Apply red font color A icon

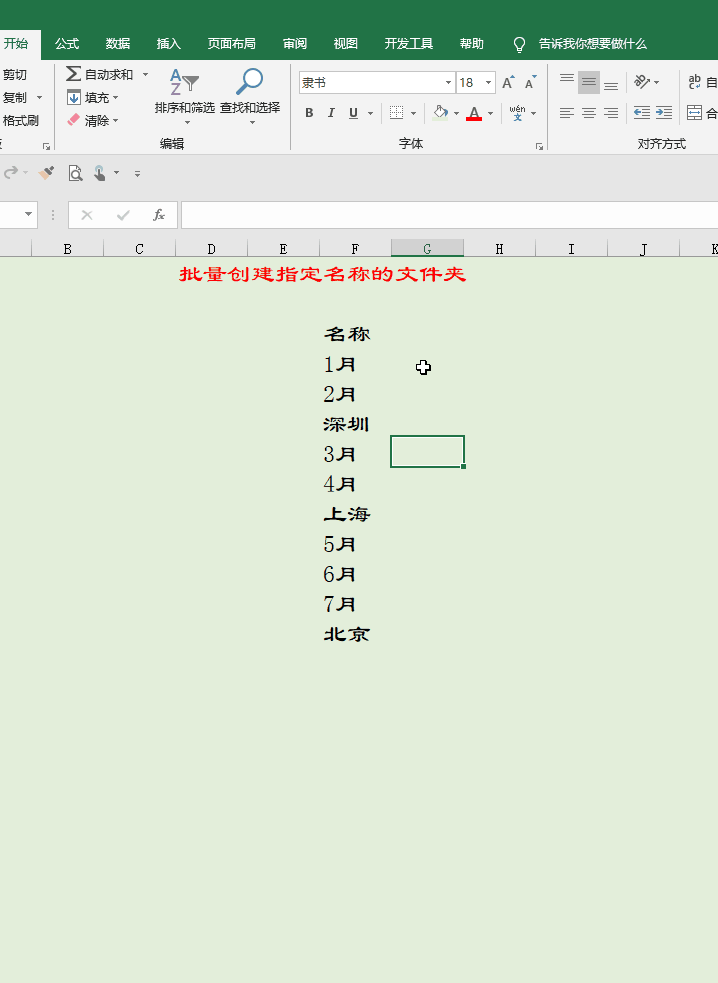(474, 113)
